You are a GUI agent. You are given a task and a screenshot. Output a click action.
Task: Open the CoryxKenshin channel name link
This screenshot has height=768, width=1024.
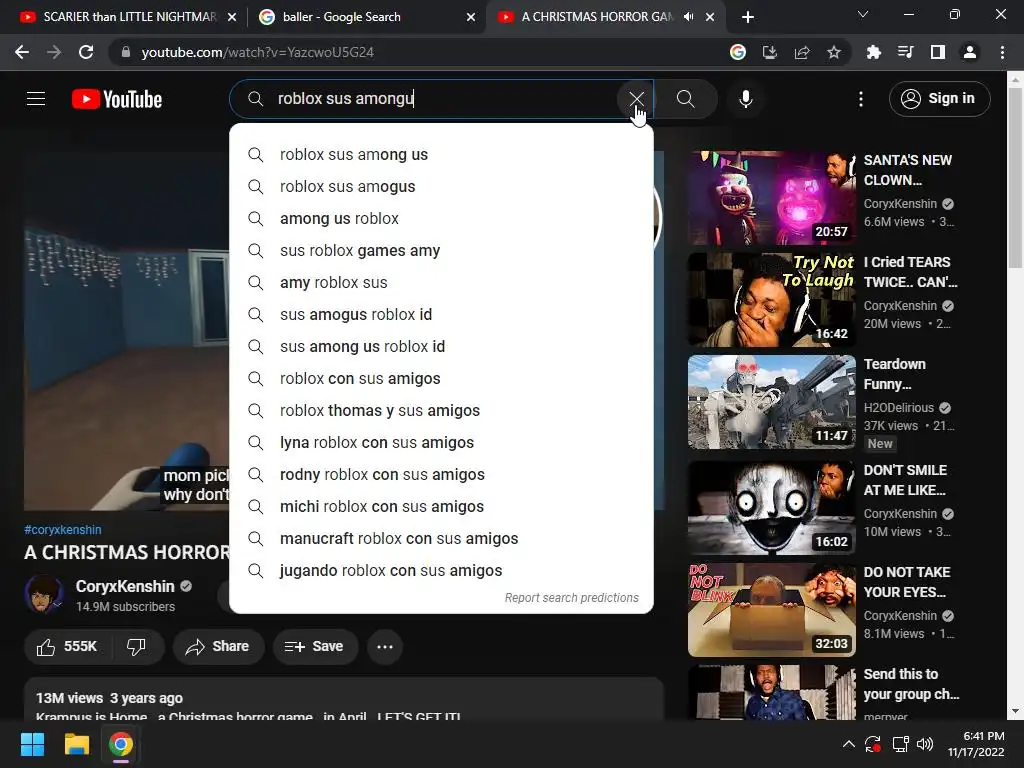tap(125, 586)
